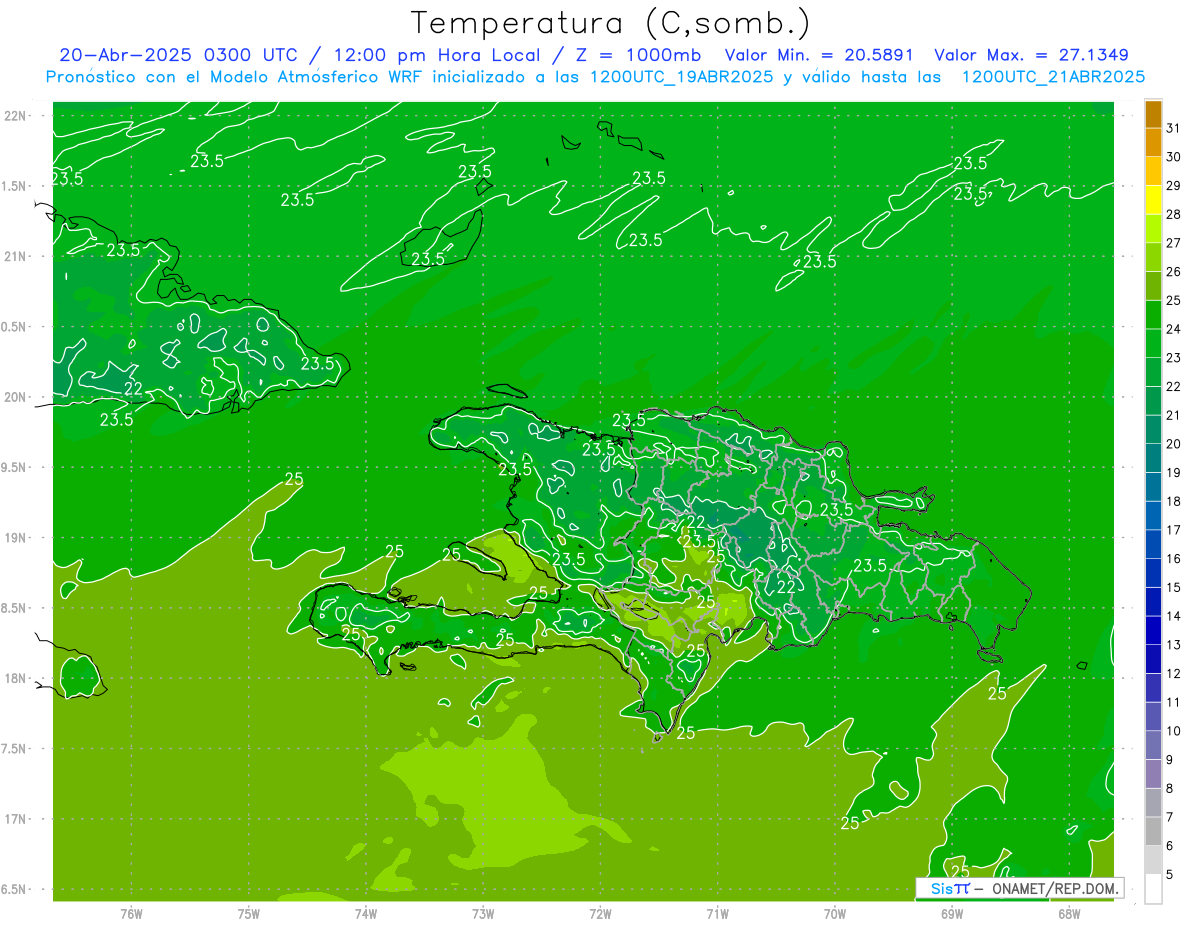The width and height of the screenshot is (1200, 927).
Task: Click the latitude label 18N
Action: click(16, 679)
